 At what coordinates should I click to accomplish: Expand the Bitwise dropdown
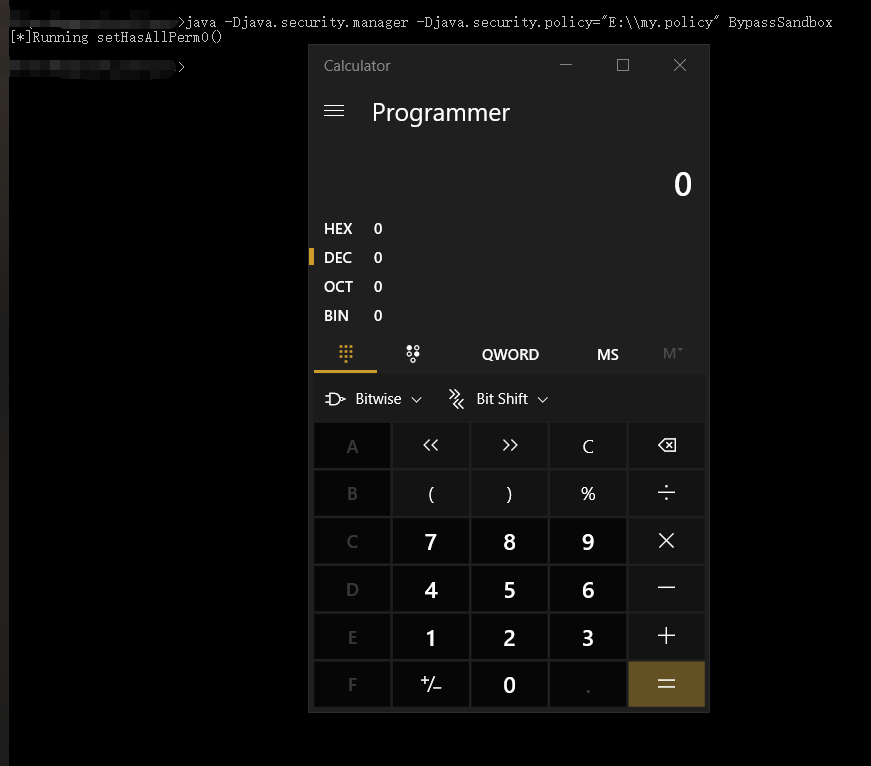tap(374, 399)
